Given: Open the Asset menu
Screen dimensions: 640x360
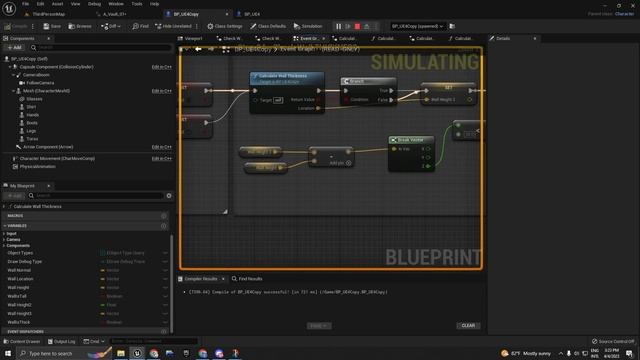Looking at the screenshot, I should (58, 4).
